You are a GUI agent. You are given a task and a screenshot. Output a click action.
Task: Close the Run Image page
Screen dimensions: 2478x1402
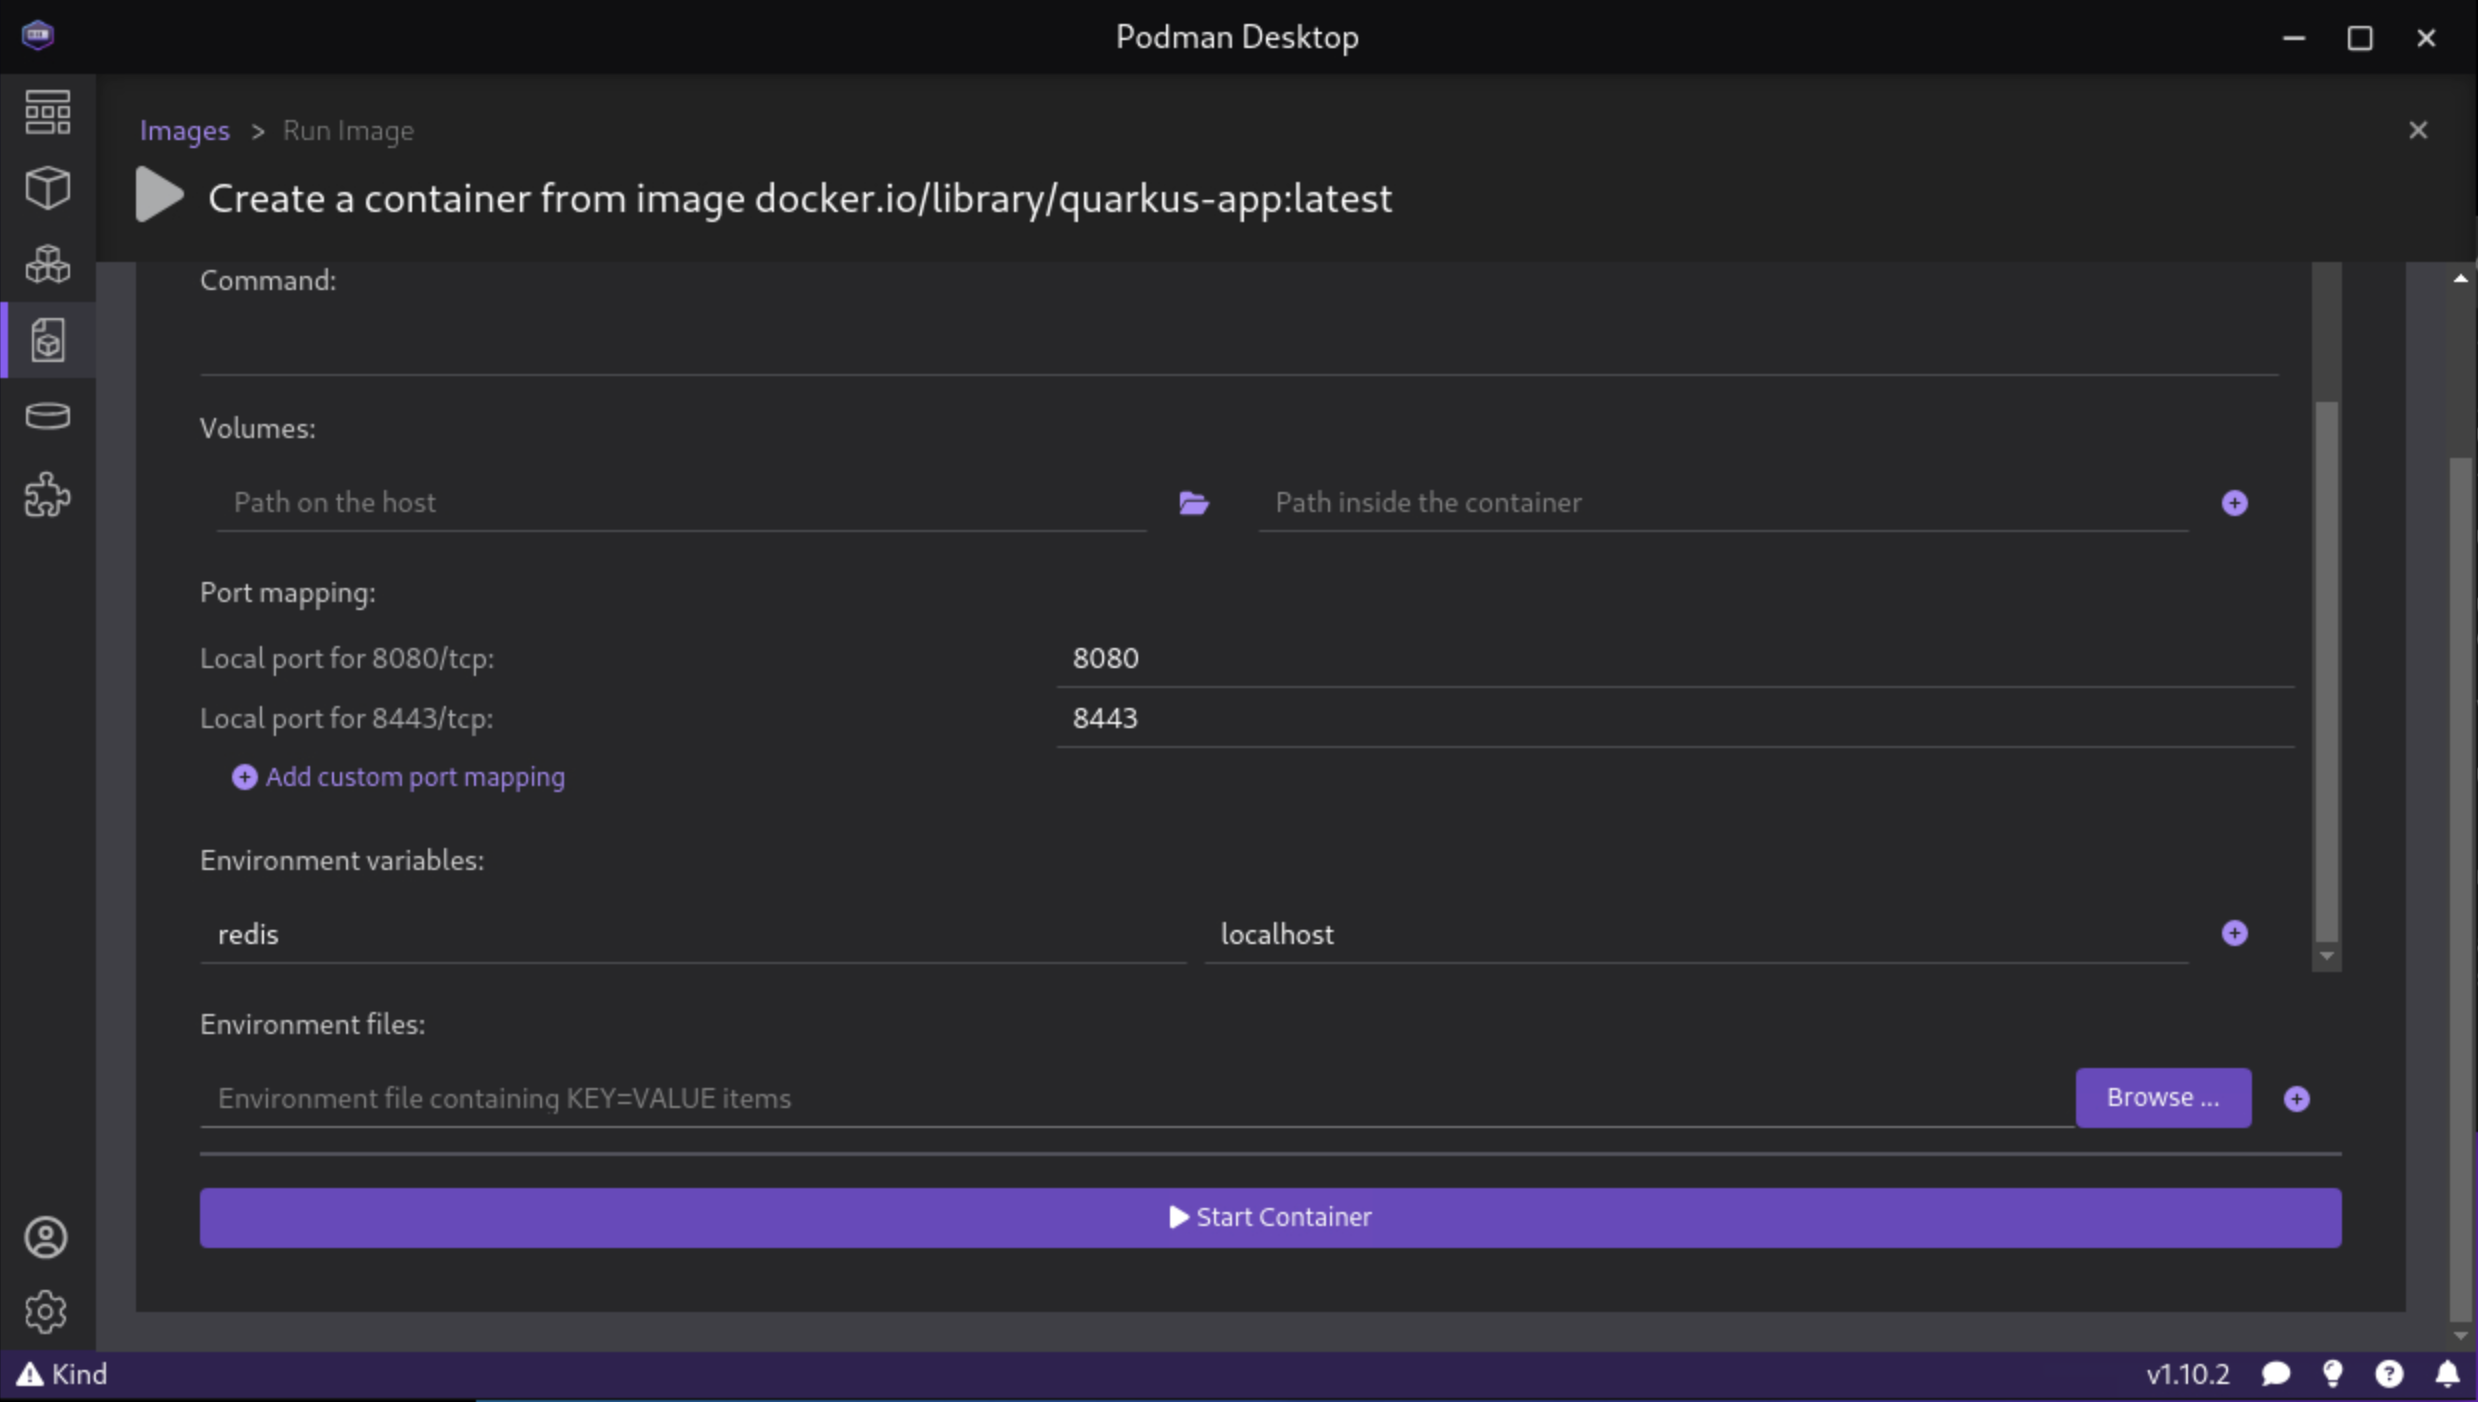coord(2417,130)
